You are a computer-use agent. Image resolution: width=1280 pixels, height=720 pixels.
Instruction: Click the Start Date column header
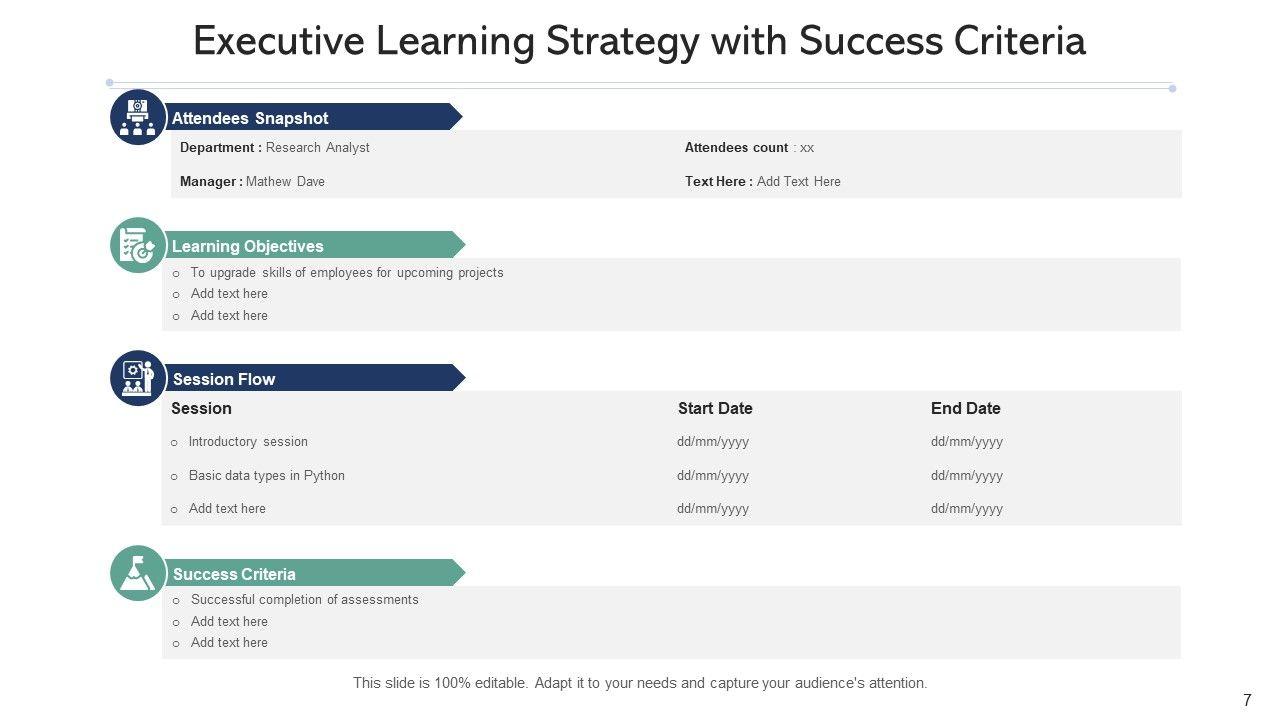click(x=715, y=408)
